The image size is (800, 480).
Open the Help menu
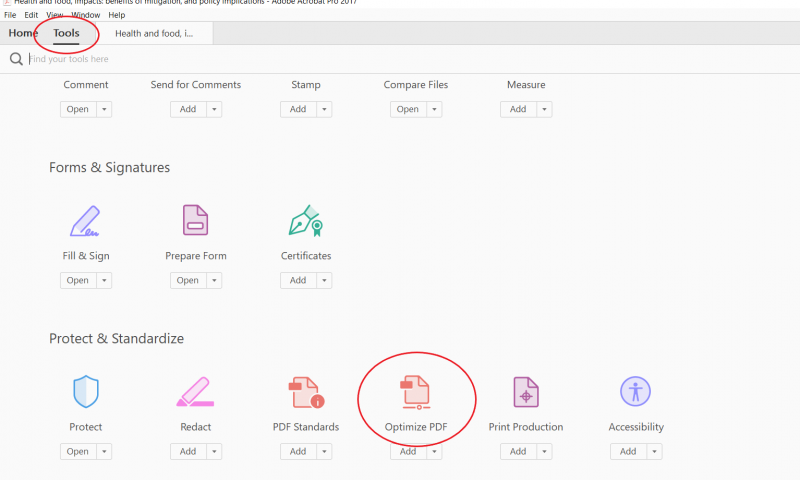click(117, 15)
